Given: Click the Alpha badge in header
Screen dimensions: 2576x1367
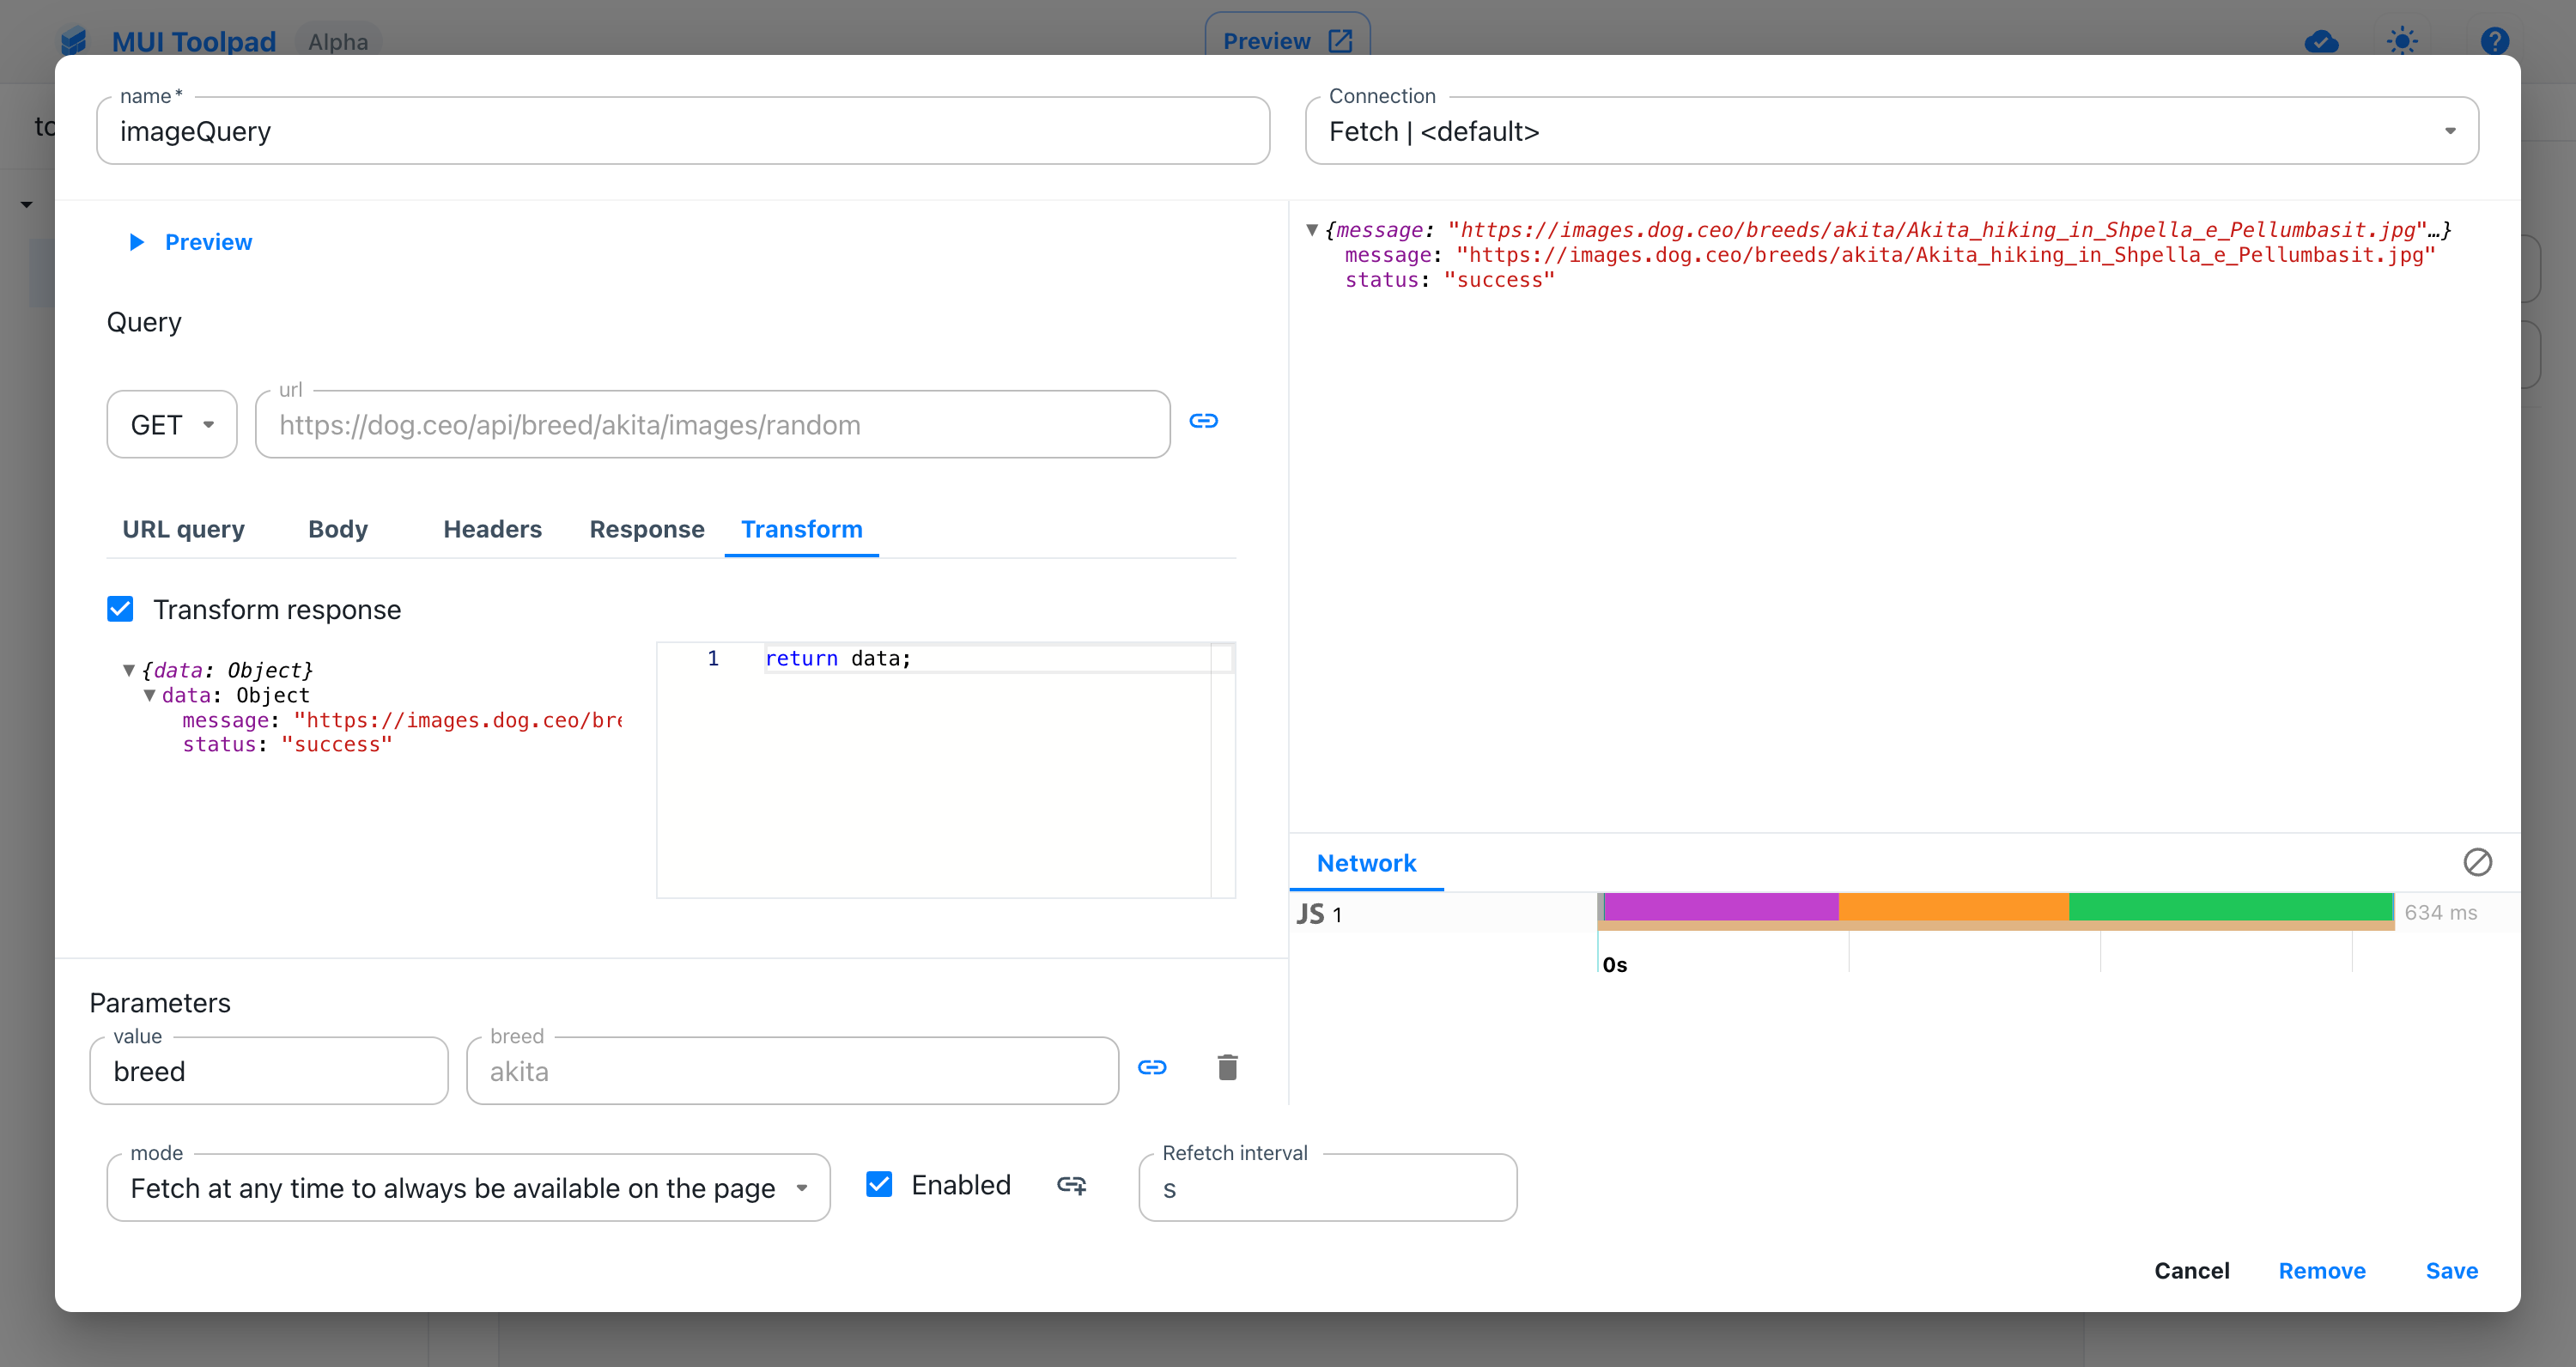Looking at the screenshot, I should tap(338, 42).
